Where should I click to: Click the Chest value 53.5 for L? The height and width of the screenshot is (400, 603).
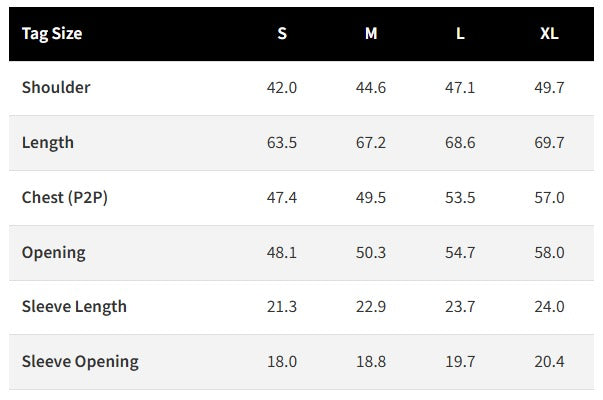(x=460, y=198)
